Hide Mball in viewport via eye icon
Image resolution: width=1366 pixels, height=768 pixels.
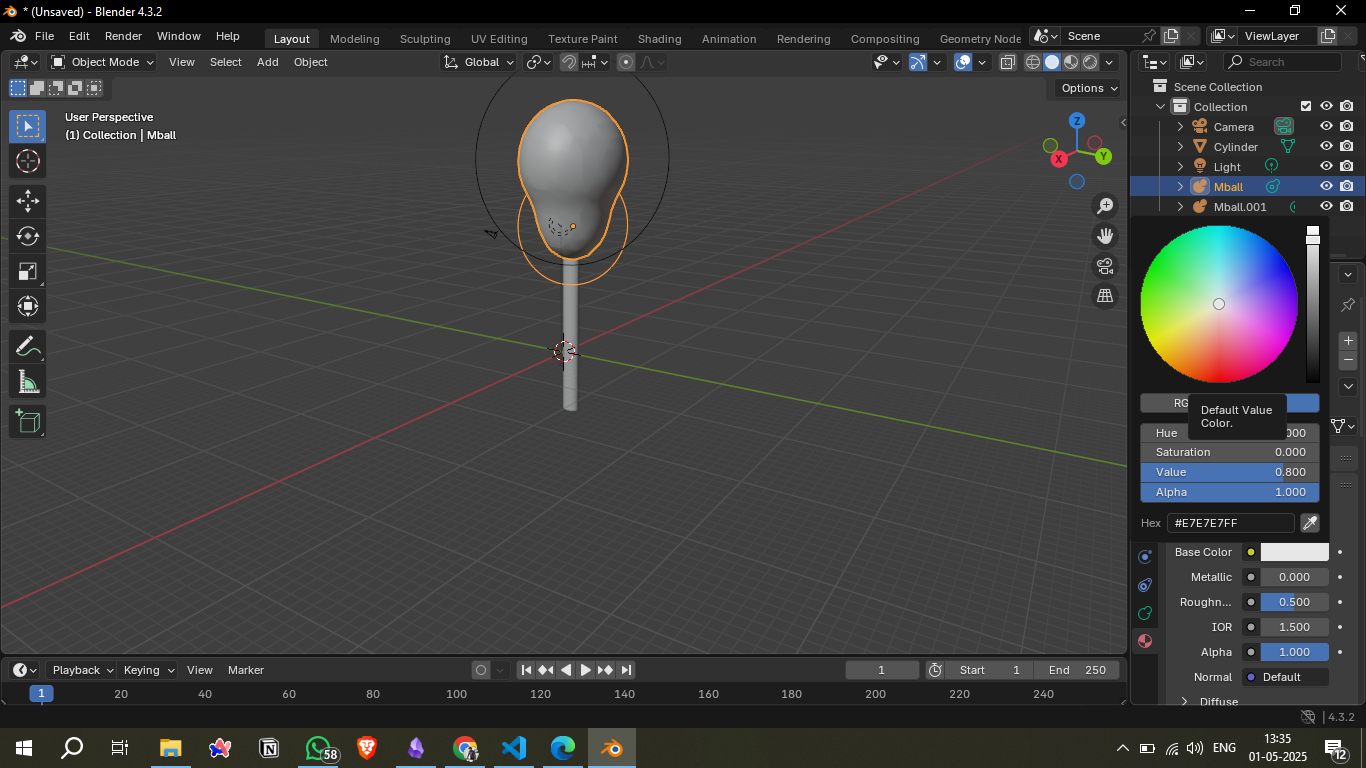[x=1326, y=186]
